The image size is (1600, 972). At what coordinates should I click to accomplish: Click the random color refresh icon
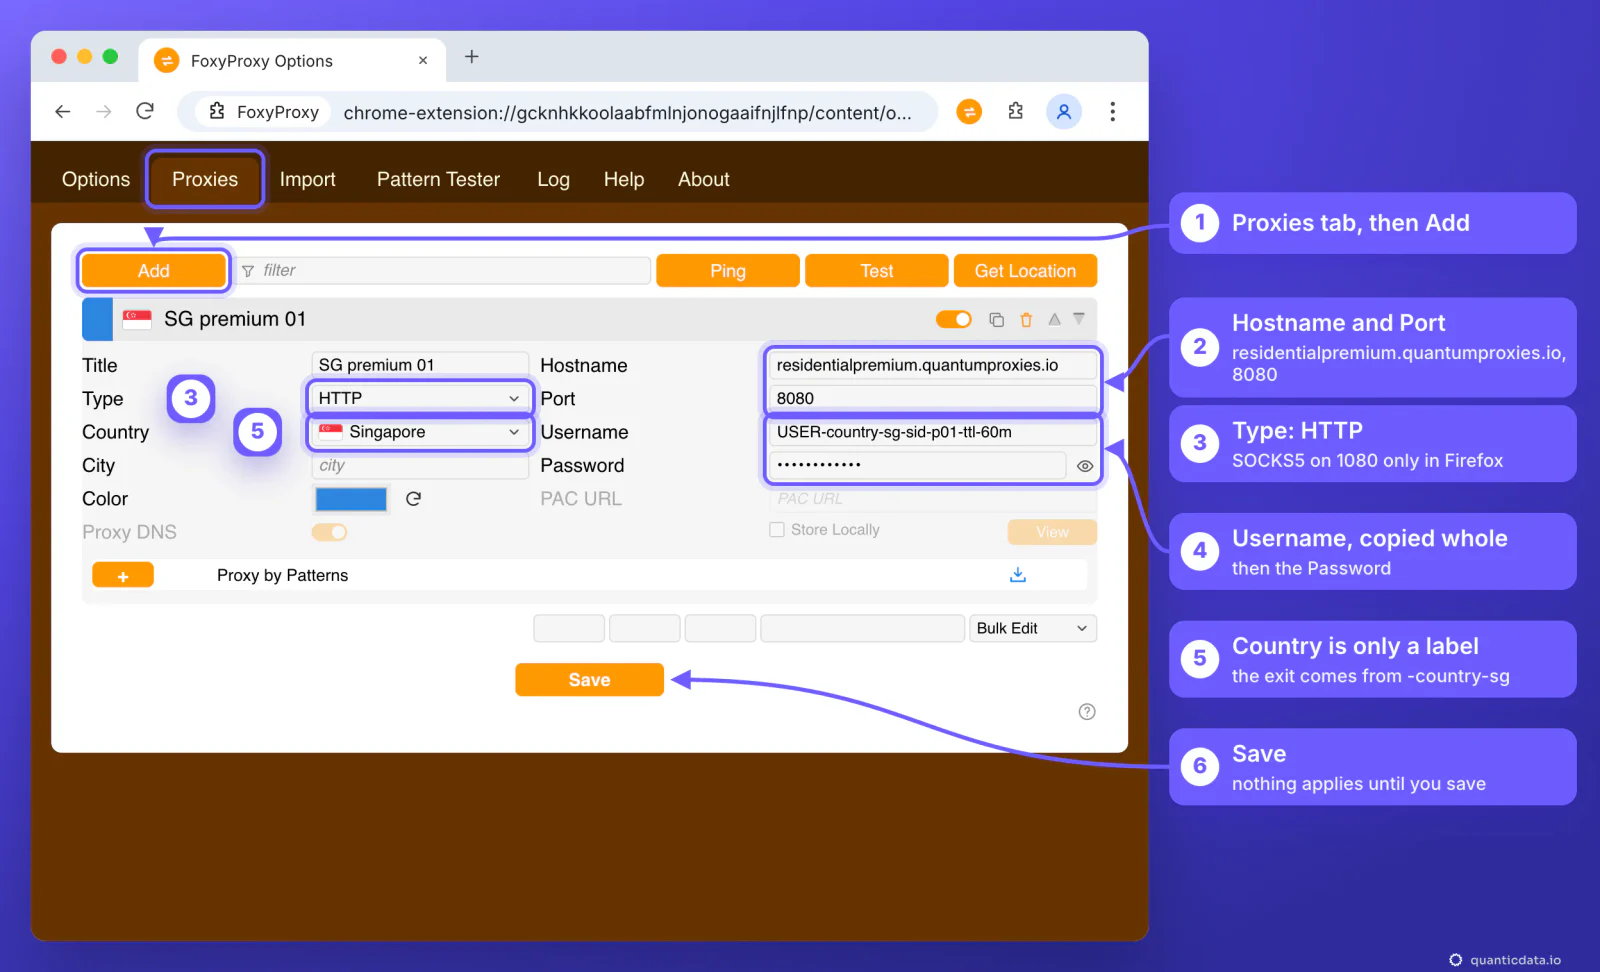coord(413,498)
